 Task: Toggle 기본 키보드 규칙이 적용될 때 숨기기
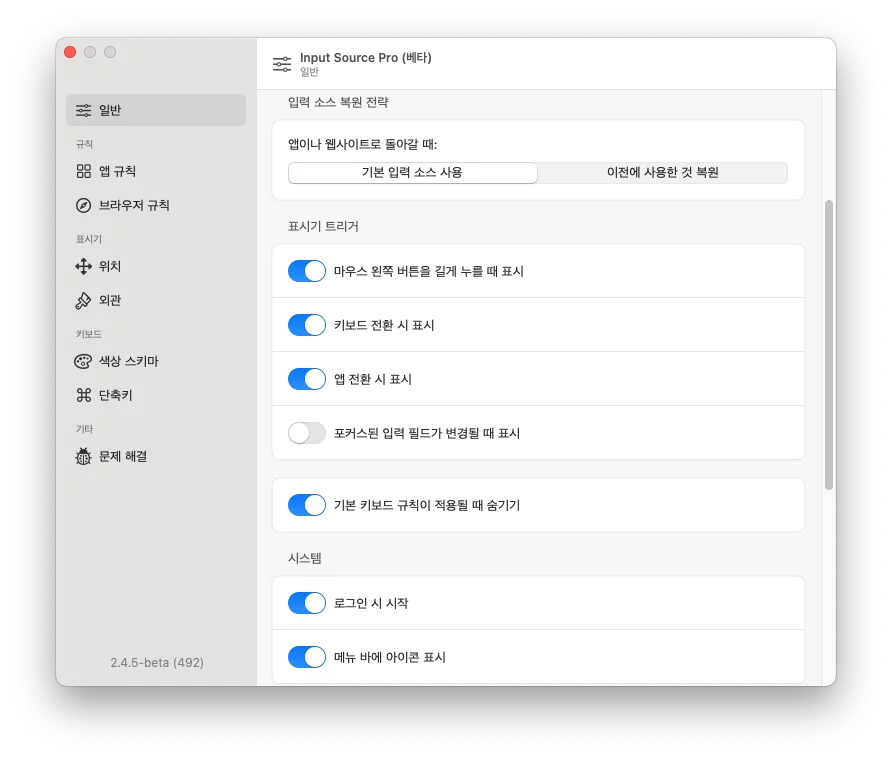point(307,505)
